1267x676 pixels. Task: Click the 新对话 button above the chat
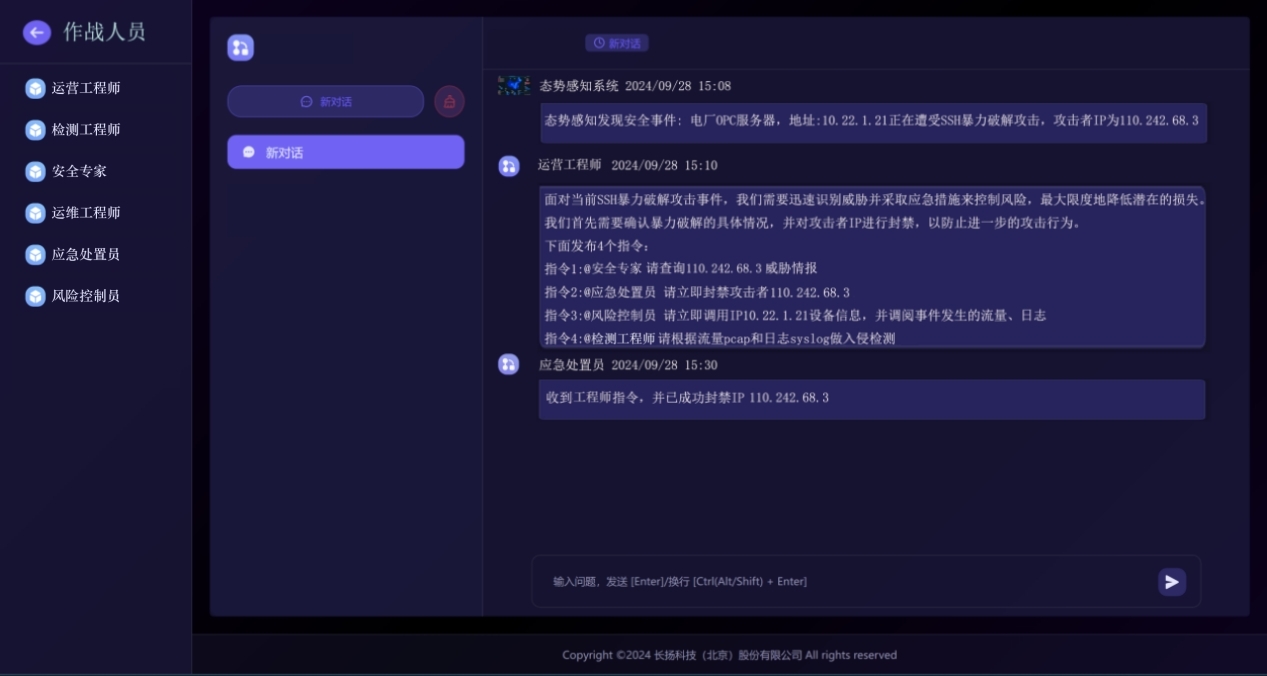point(617,42)
